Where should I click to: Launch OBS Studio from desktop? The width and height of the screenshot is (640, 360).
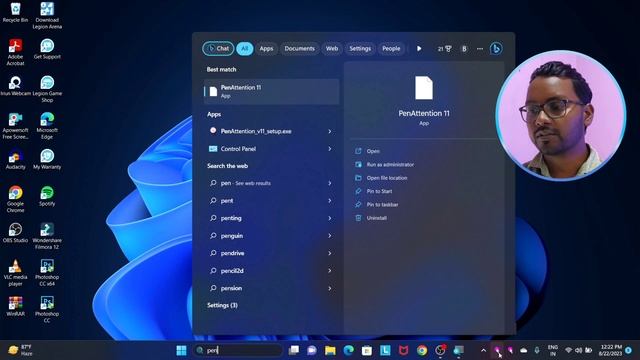tap(15, 233)
